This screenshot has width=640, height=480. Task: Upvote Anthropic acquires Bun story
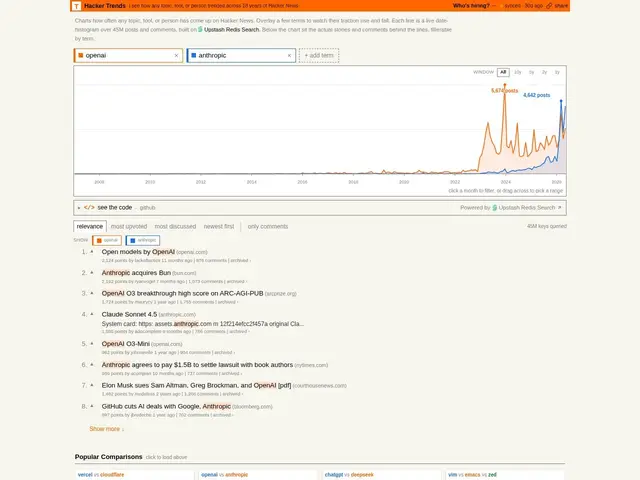point(92,273)
